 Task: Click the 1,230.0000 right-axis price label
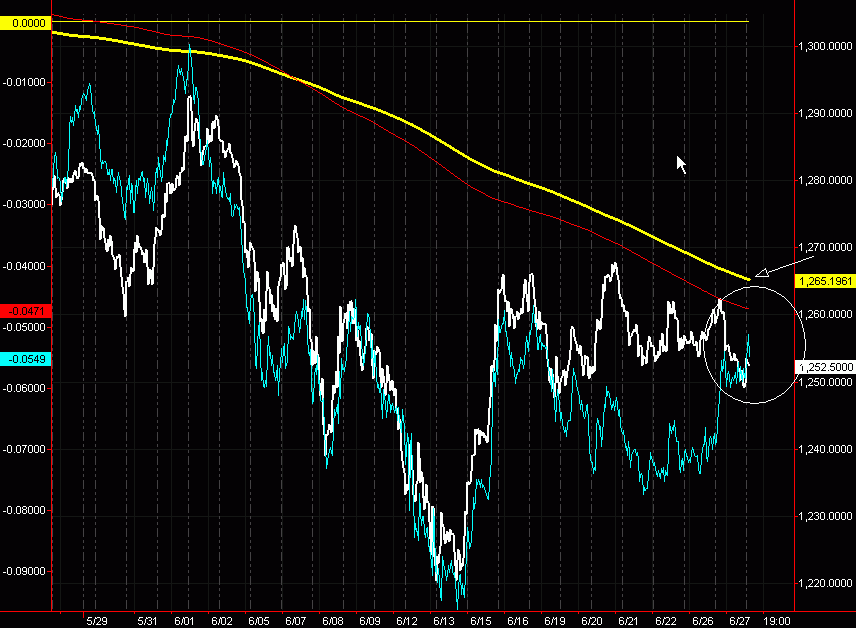point(825,516)
